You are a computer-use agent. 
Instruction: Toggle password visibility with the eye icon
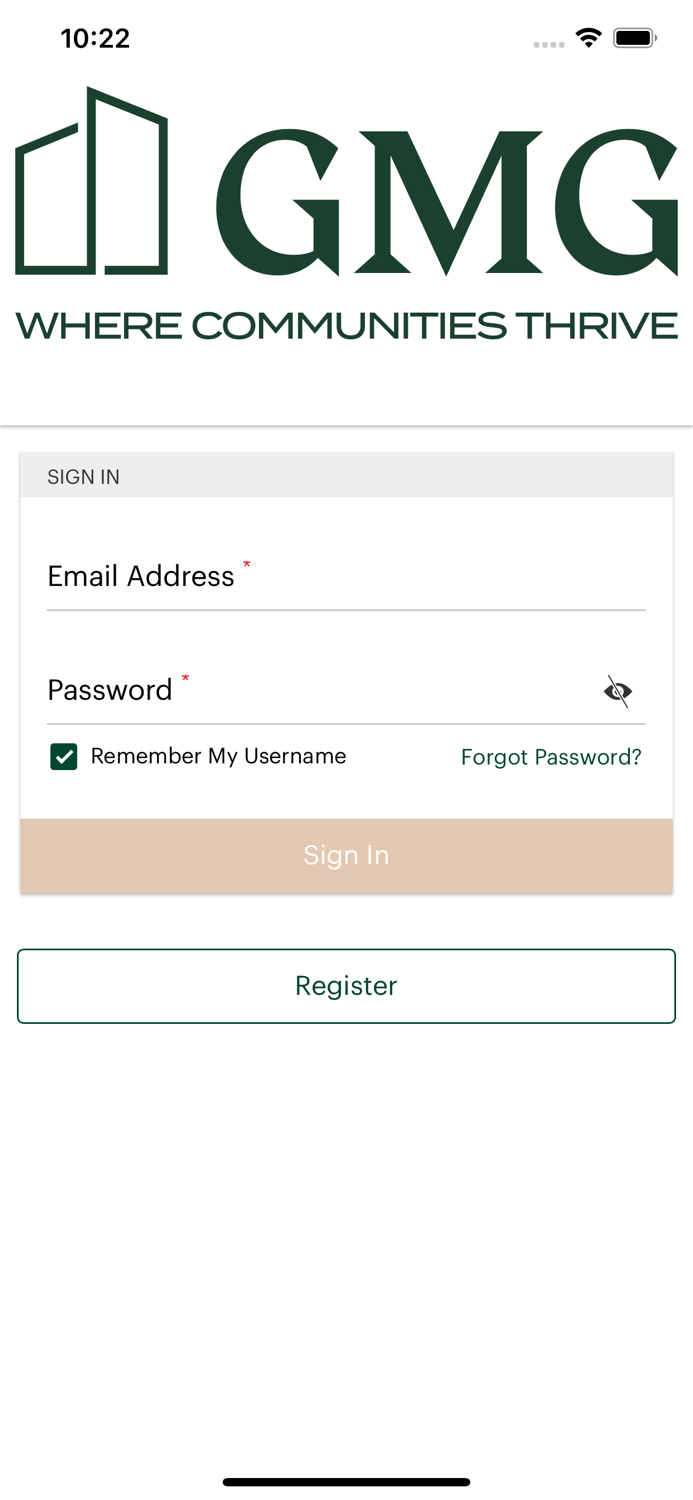click(618, 691)
